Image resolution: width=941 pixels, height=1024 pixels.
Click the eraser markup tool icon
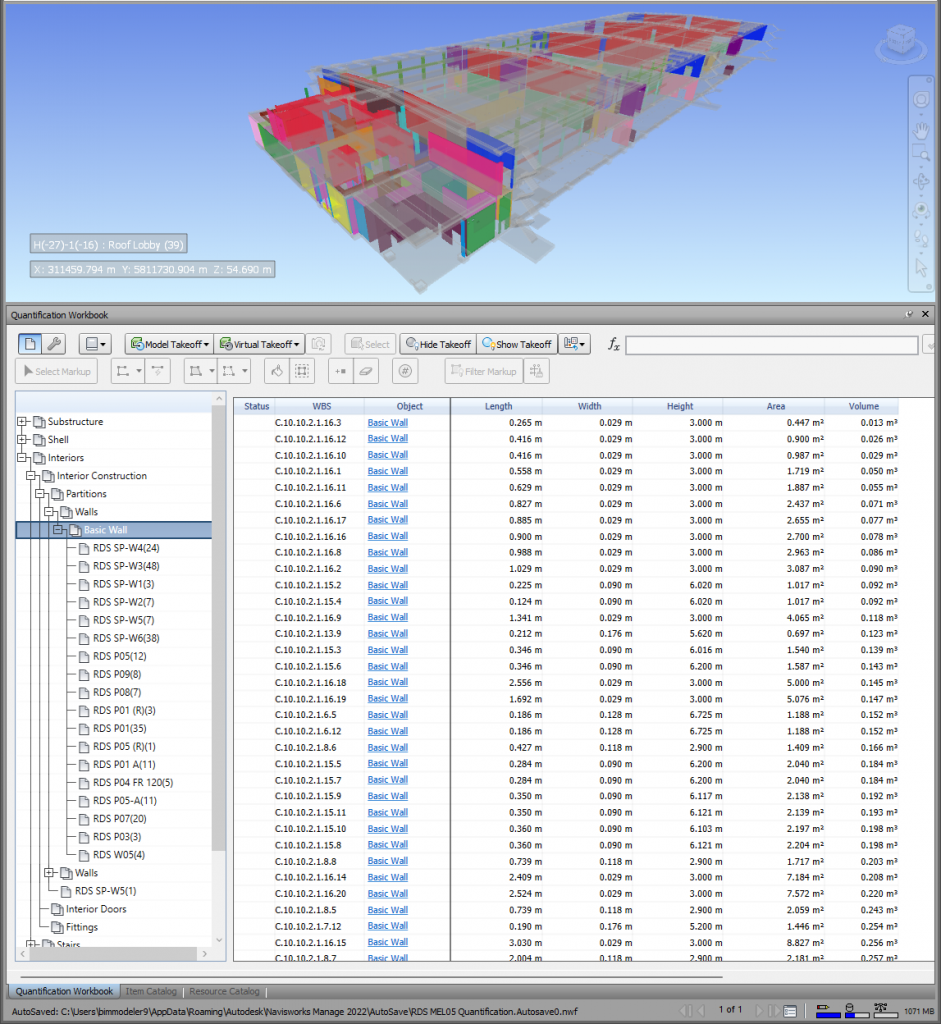tap(364, 371)
